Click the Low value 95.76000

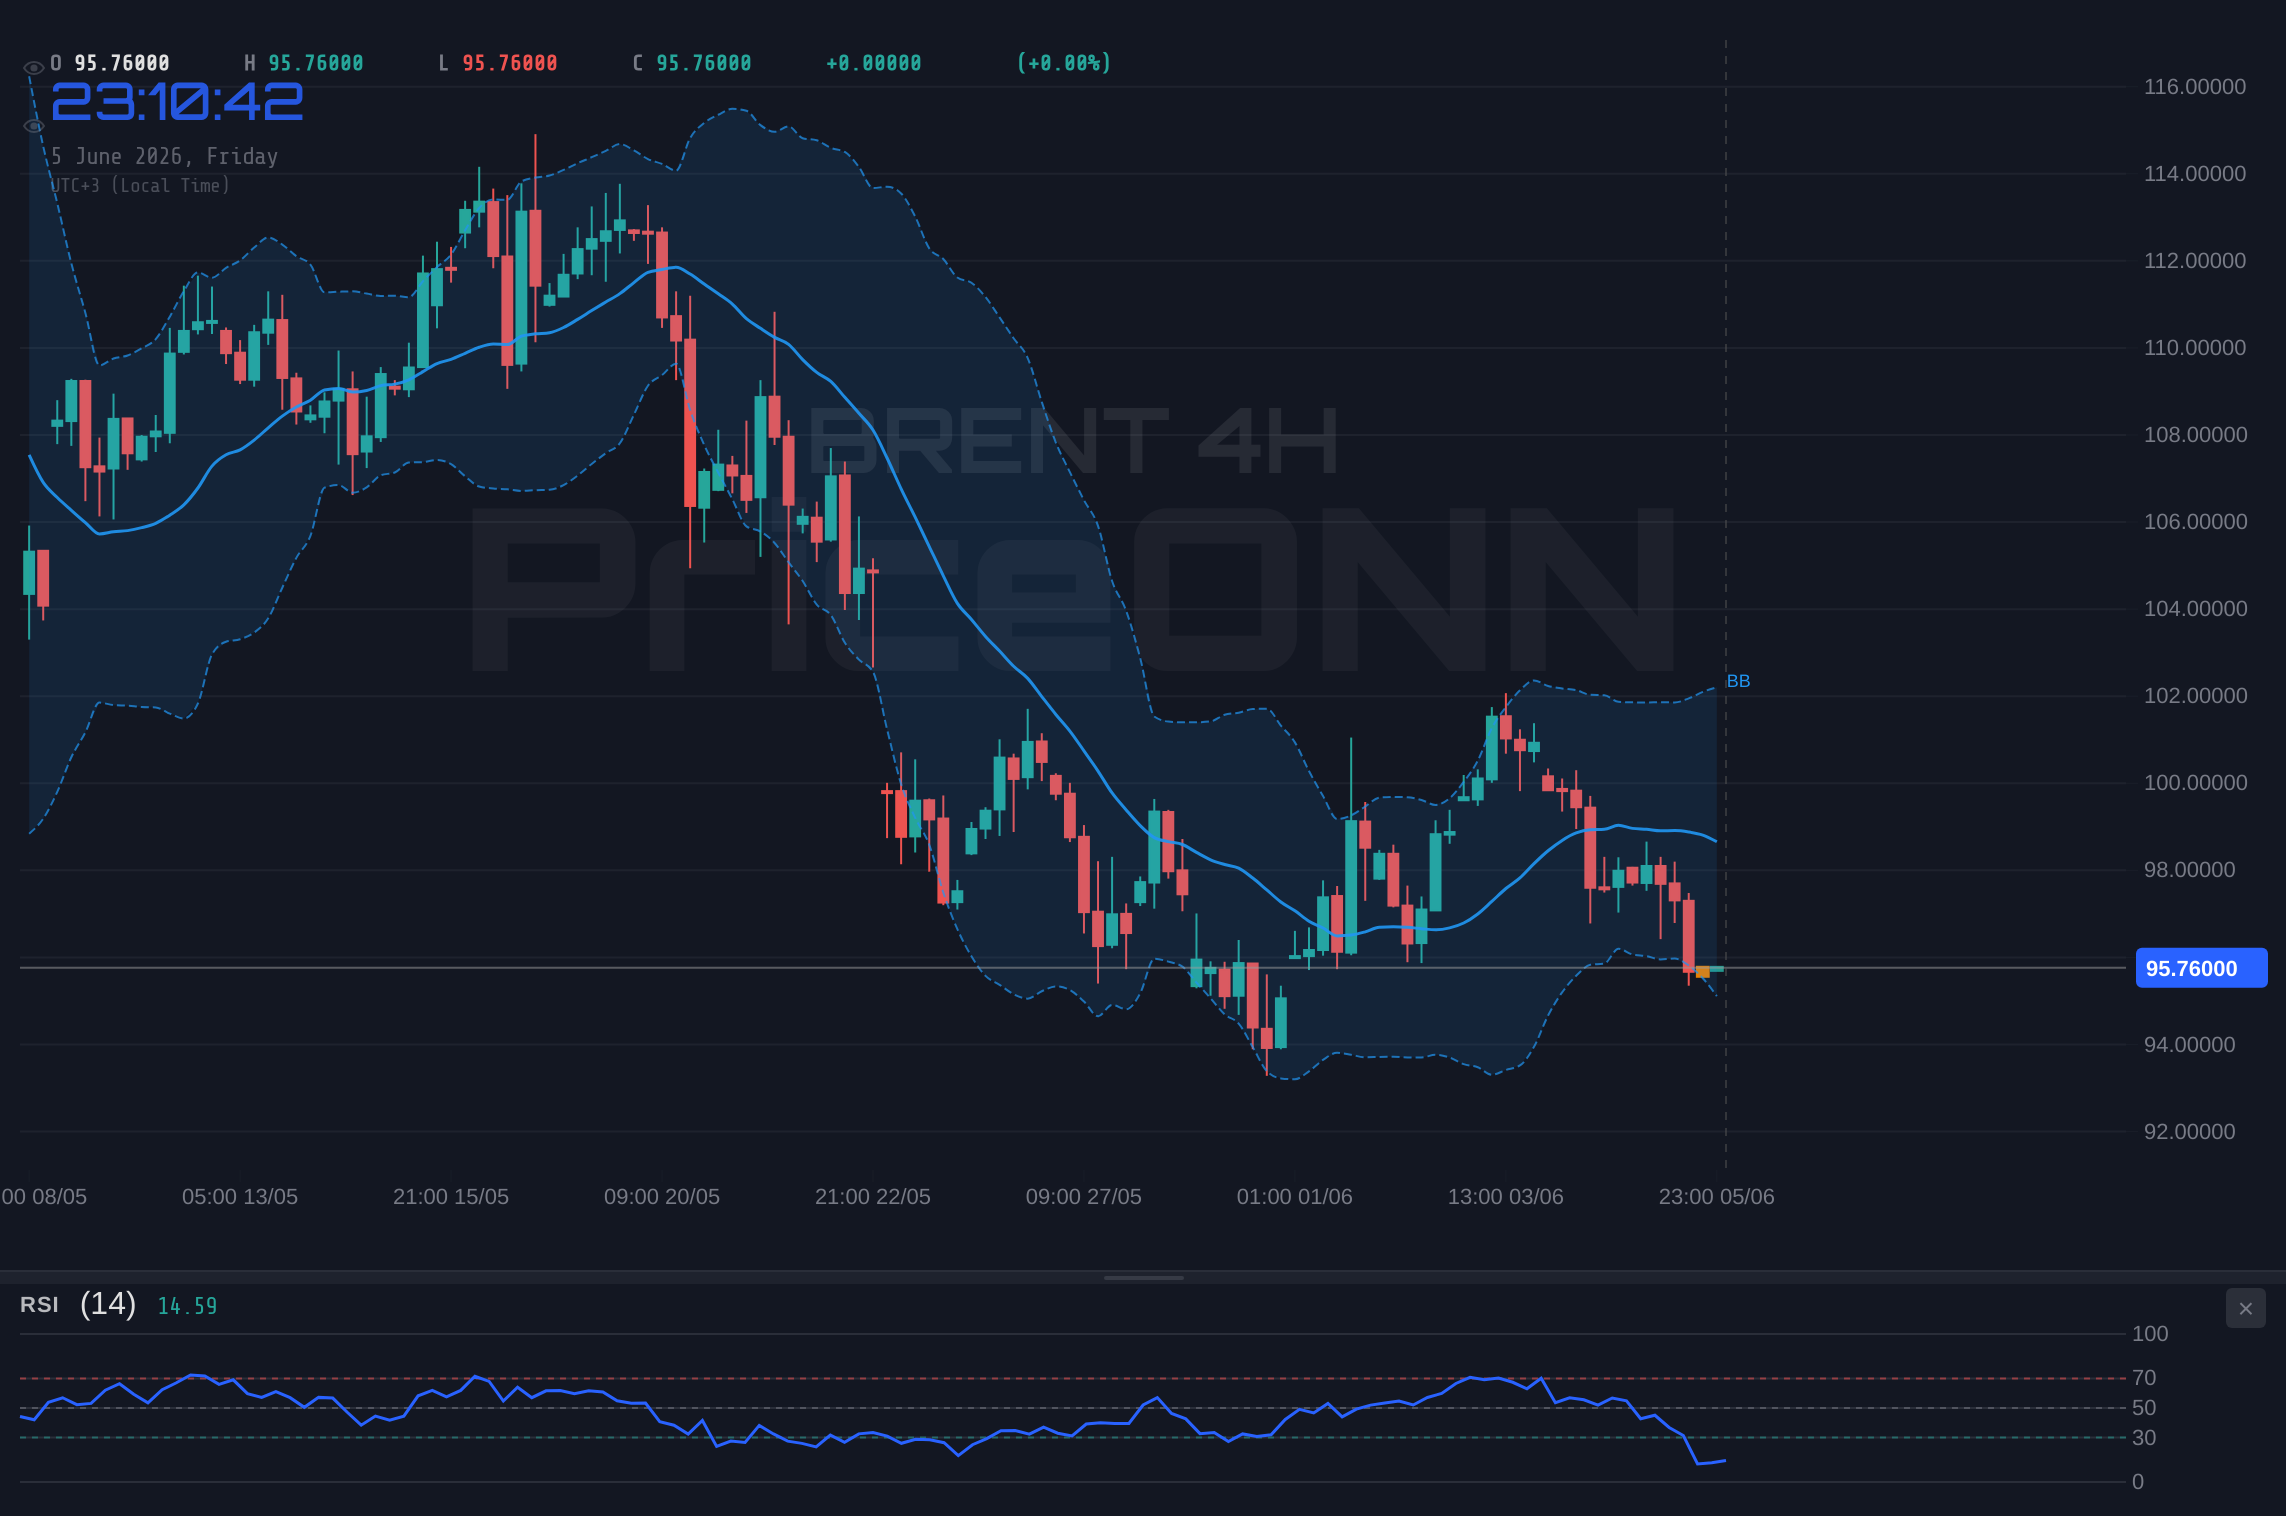510,63
